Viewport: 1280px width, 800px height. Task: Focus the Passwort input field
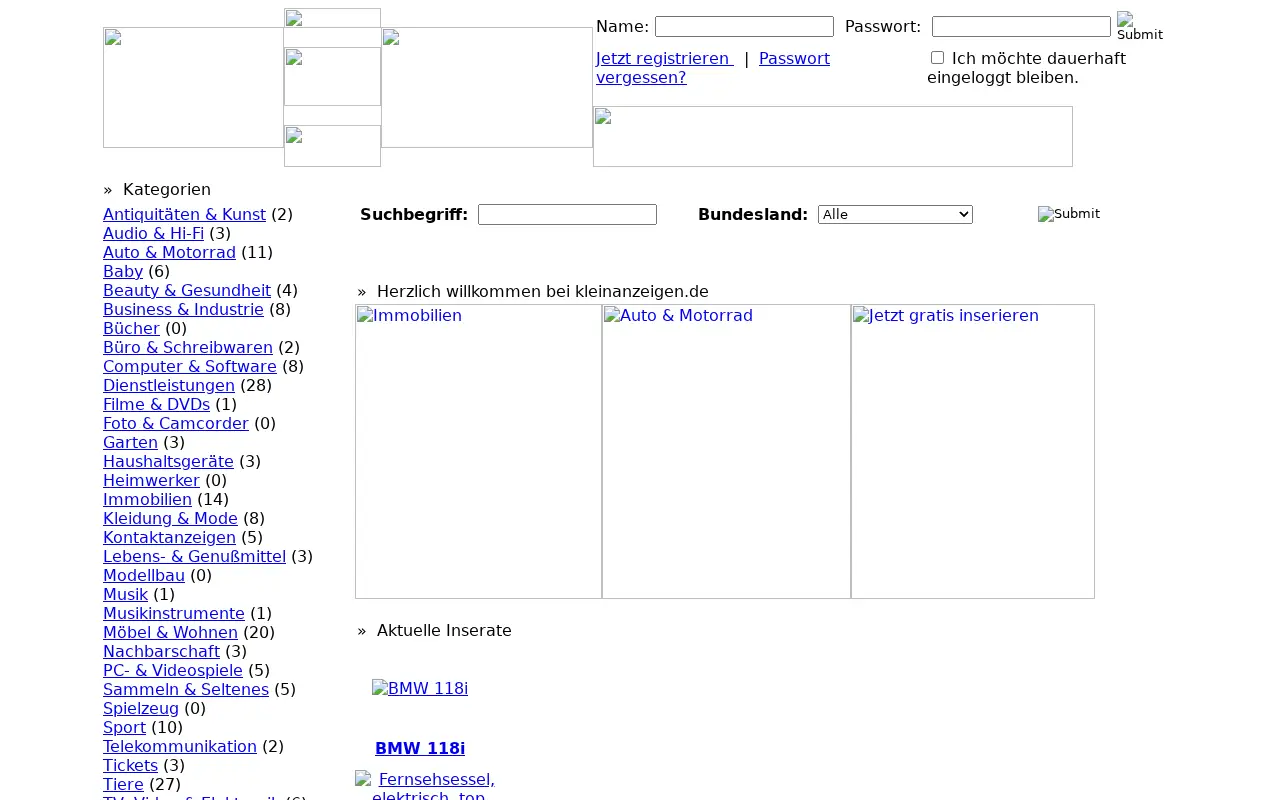(x=1021, y=27)
